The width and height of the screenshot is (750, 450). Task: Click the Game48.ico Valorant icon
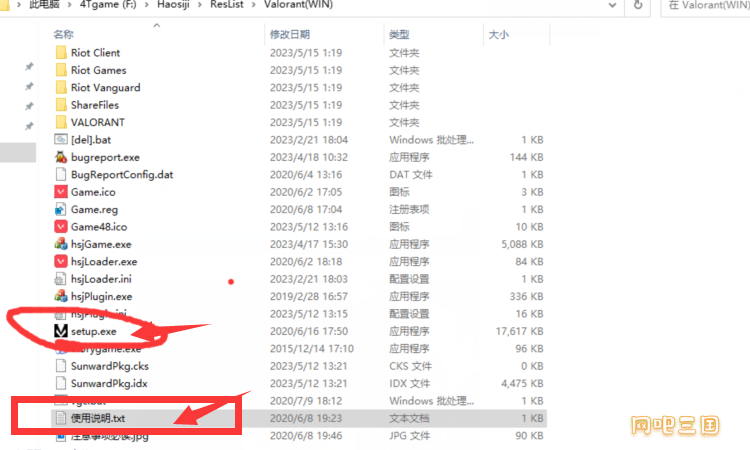(61, 227)
